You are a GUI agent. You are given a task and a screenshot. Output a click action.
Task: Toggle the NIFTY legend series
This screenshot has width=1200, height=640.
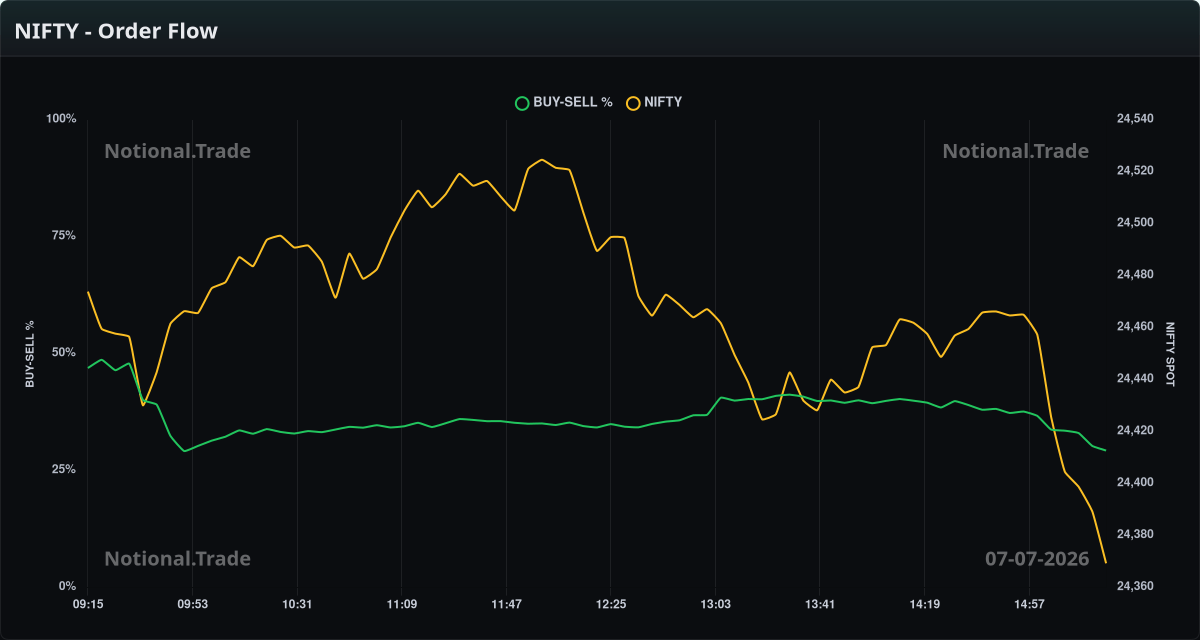tap(654, 102)
